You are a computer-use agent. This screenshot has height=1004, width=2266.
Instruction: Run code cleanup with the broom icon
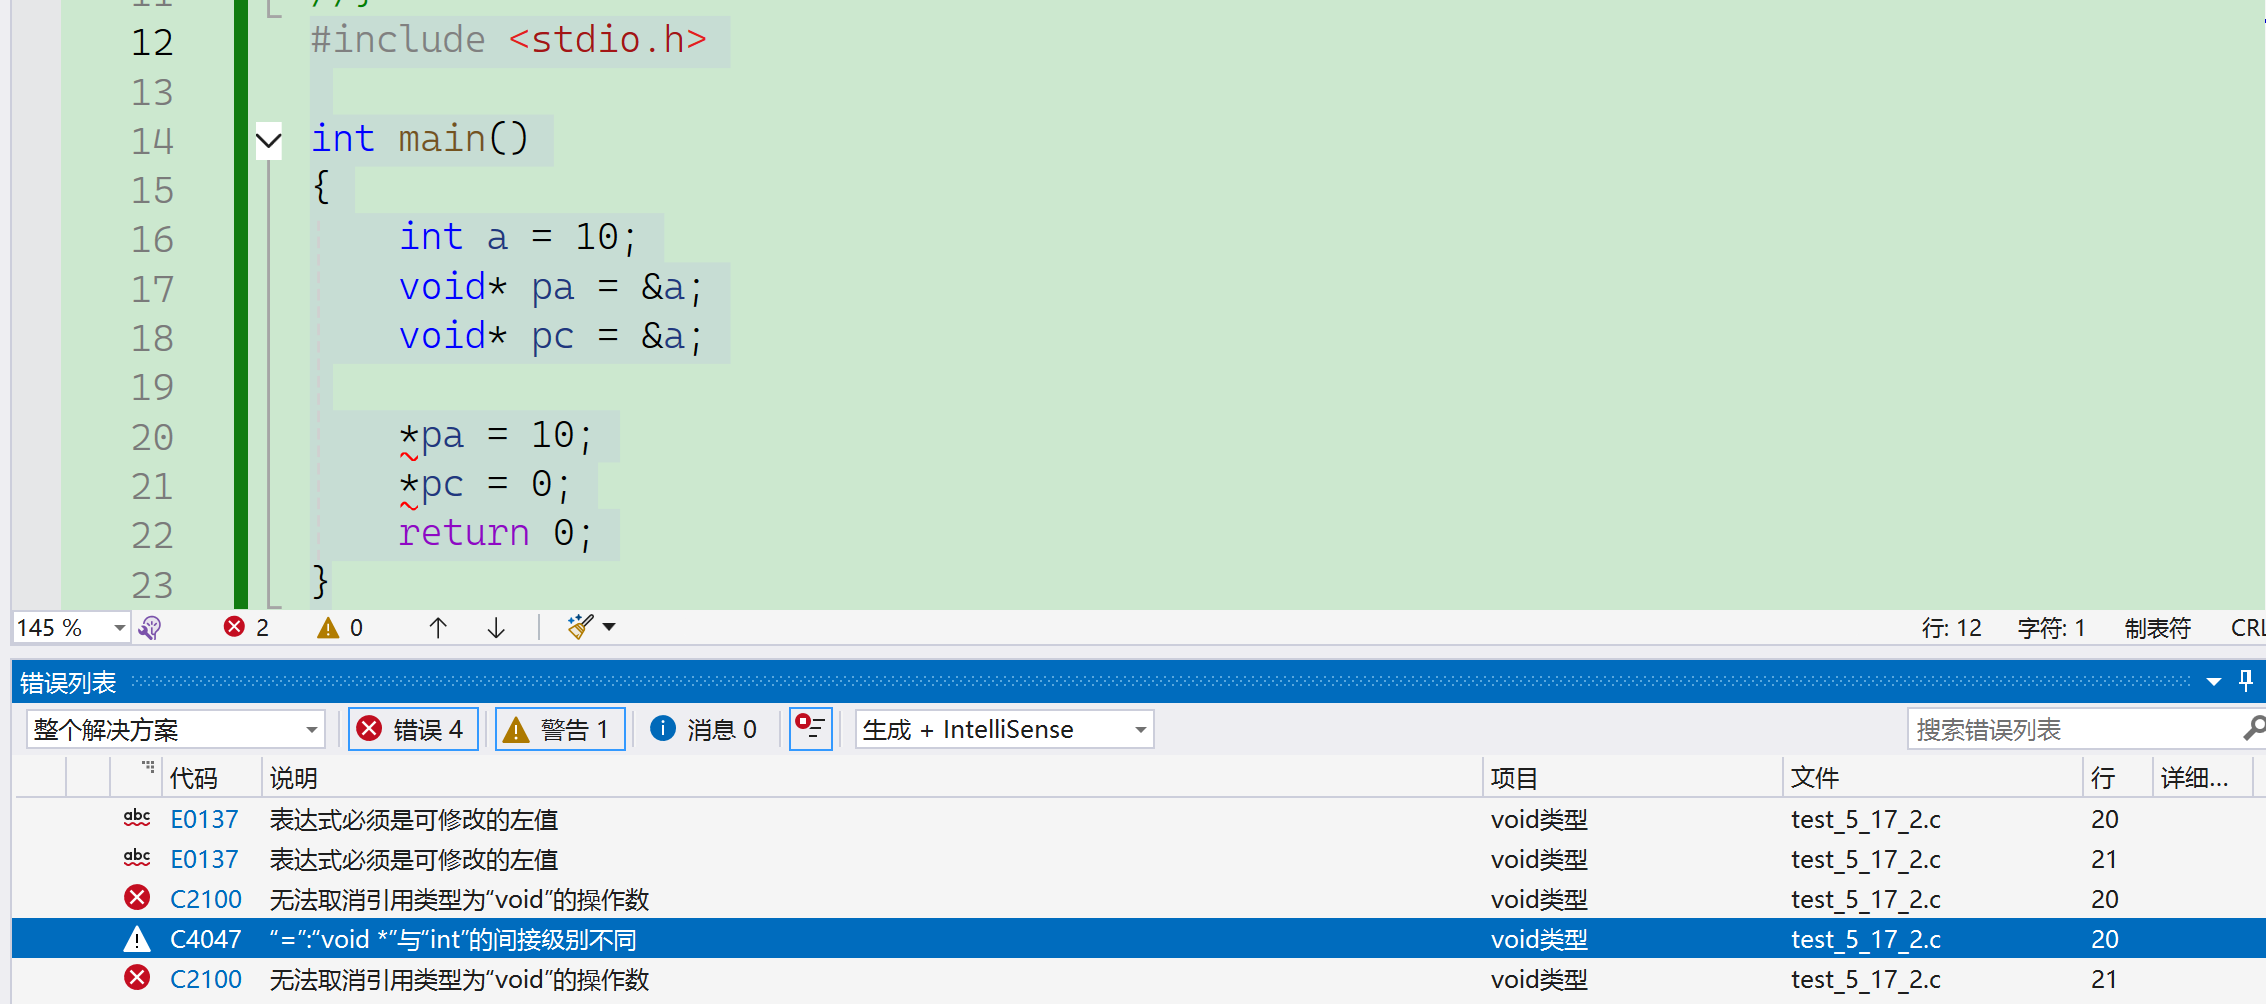[580, 627]
